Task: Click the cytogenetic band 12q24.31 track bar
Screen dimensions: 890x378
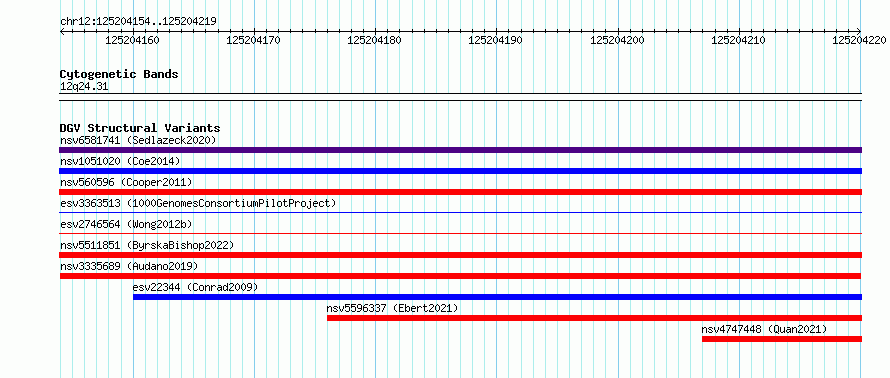Action: tap(460, 97)
